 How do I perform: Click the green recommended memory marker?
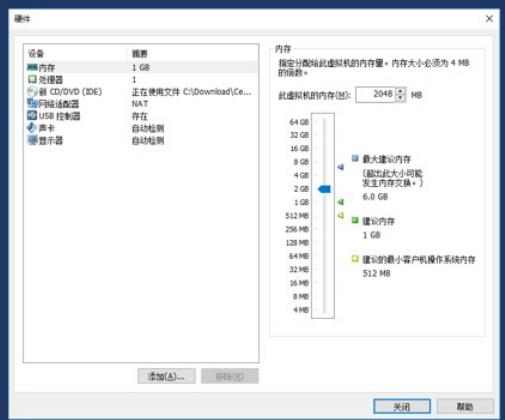pos(340,202)
